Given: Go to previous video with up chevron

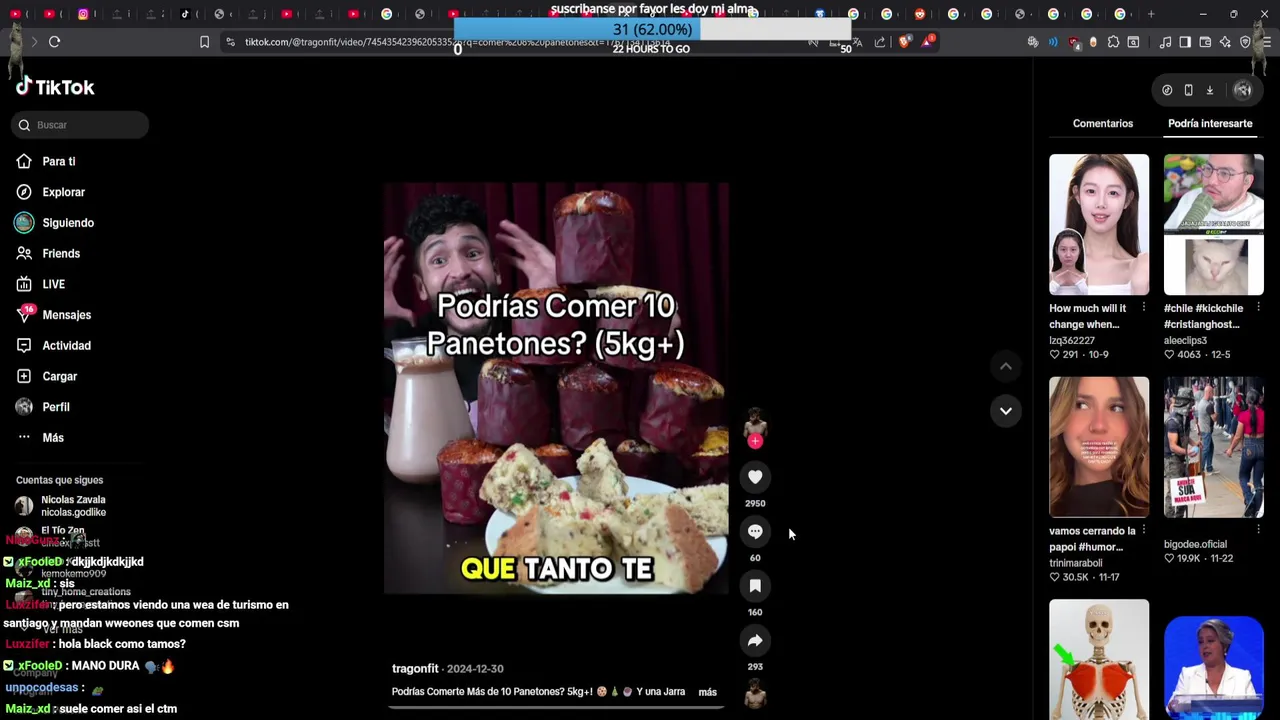Looking at the screenshot, I should (1005, 367).
